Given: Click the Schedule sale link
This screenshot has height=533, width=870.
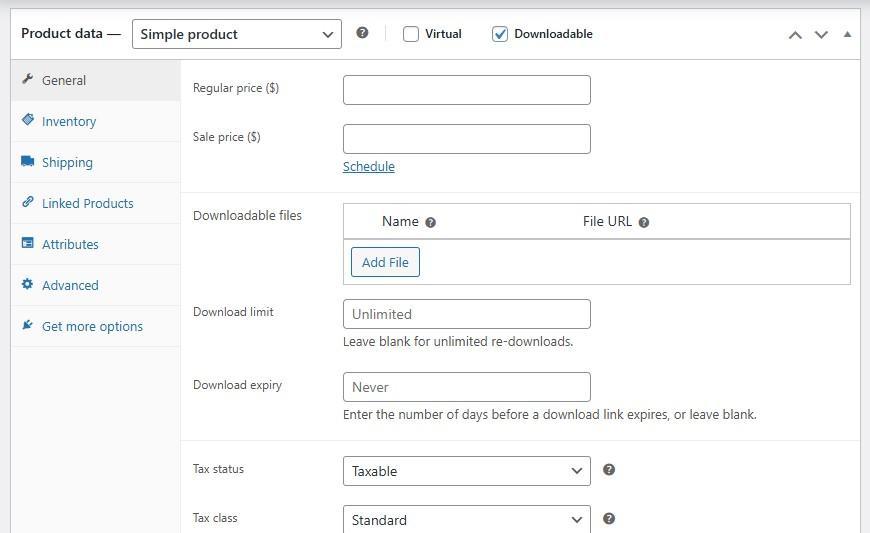Looking at the screenshot, I should click(x=368, y=166).
